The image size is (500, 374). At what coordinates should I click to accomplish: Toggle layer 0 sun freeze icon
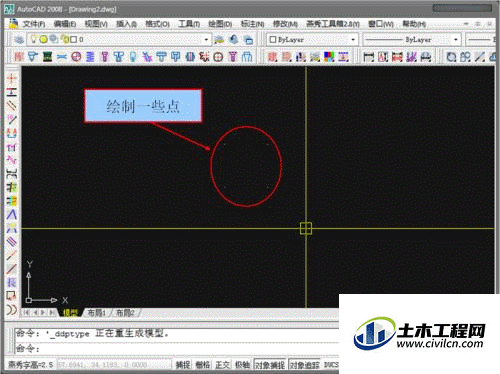[x=44, y=39]
